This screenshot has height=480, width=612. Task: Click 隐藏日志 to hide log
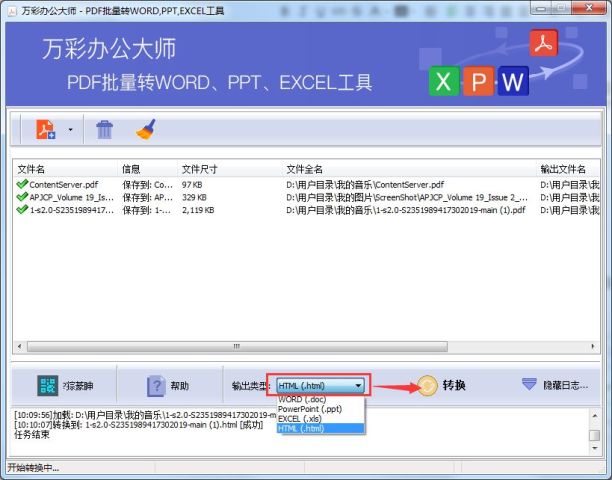tap(566, 386)
